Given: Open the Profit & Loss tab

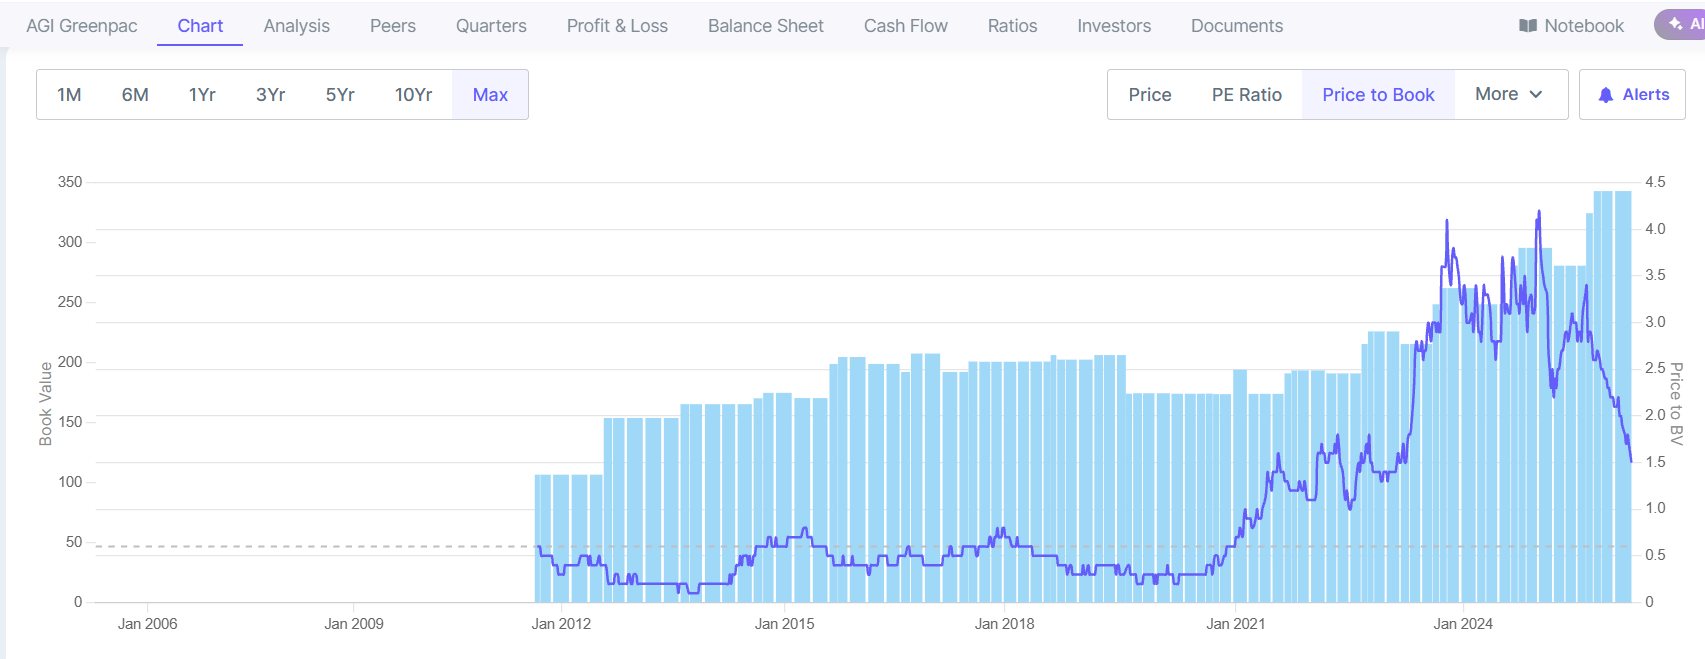Looking at the screenshot, I should pyautogui.click(x=617, y=26).
